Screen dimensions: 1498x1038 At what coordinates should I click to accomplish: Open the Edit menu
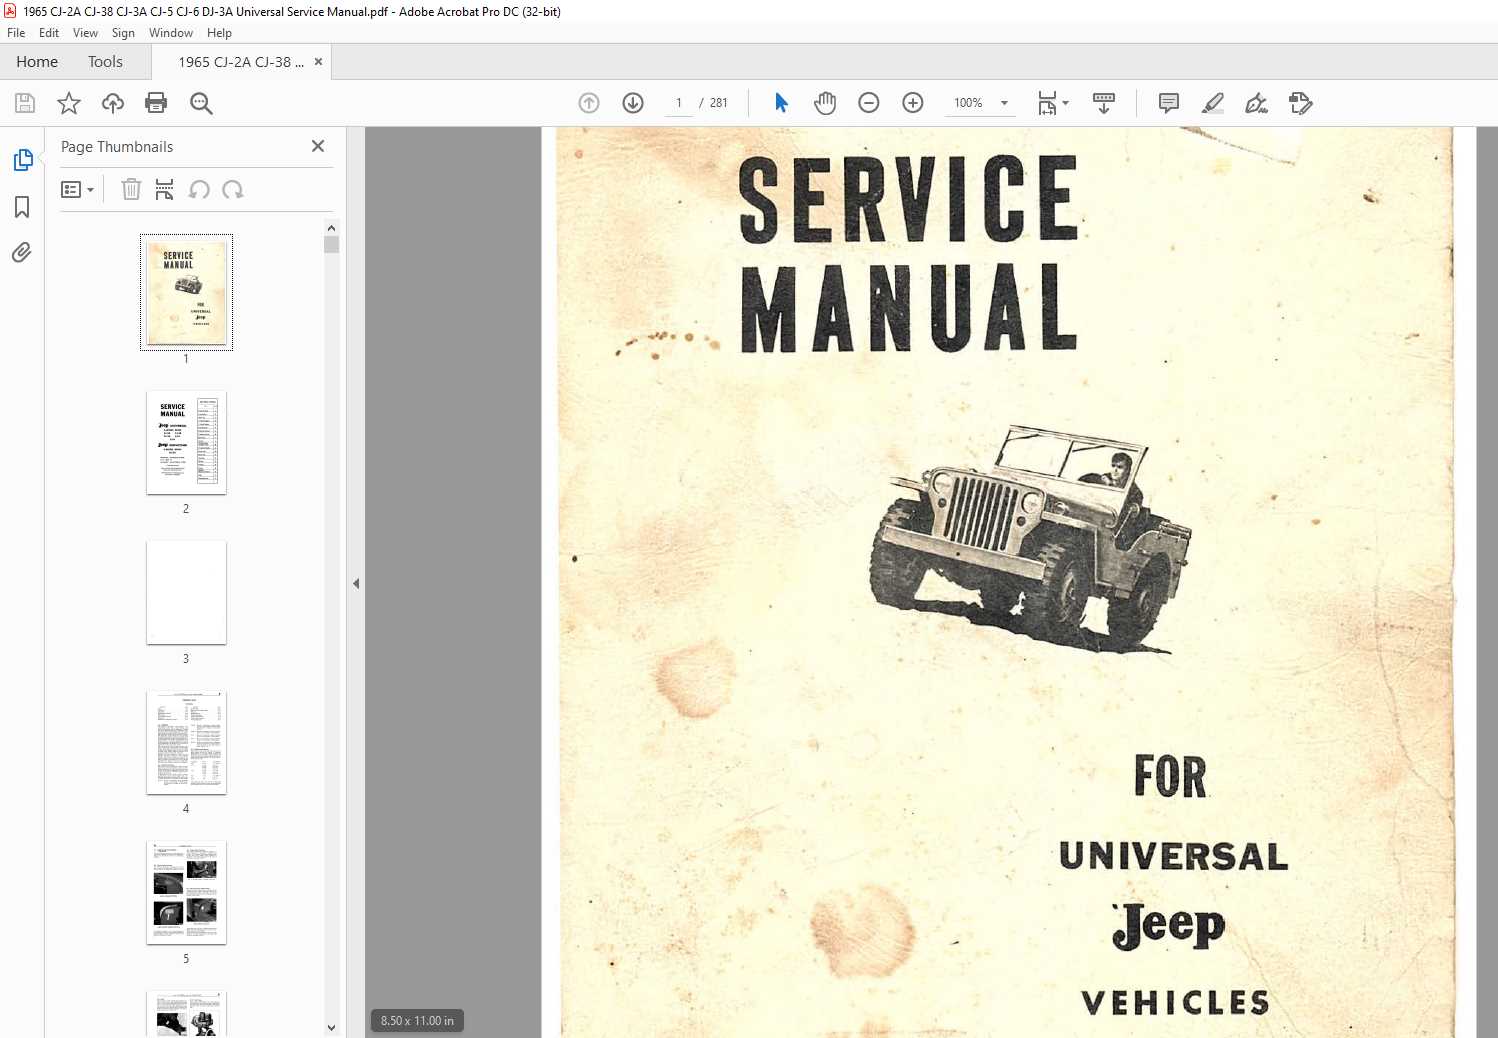(x=49, y=33)
